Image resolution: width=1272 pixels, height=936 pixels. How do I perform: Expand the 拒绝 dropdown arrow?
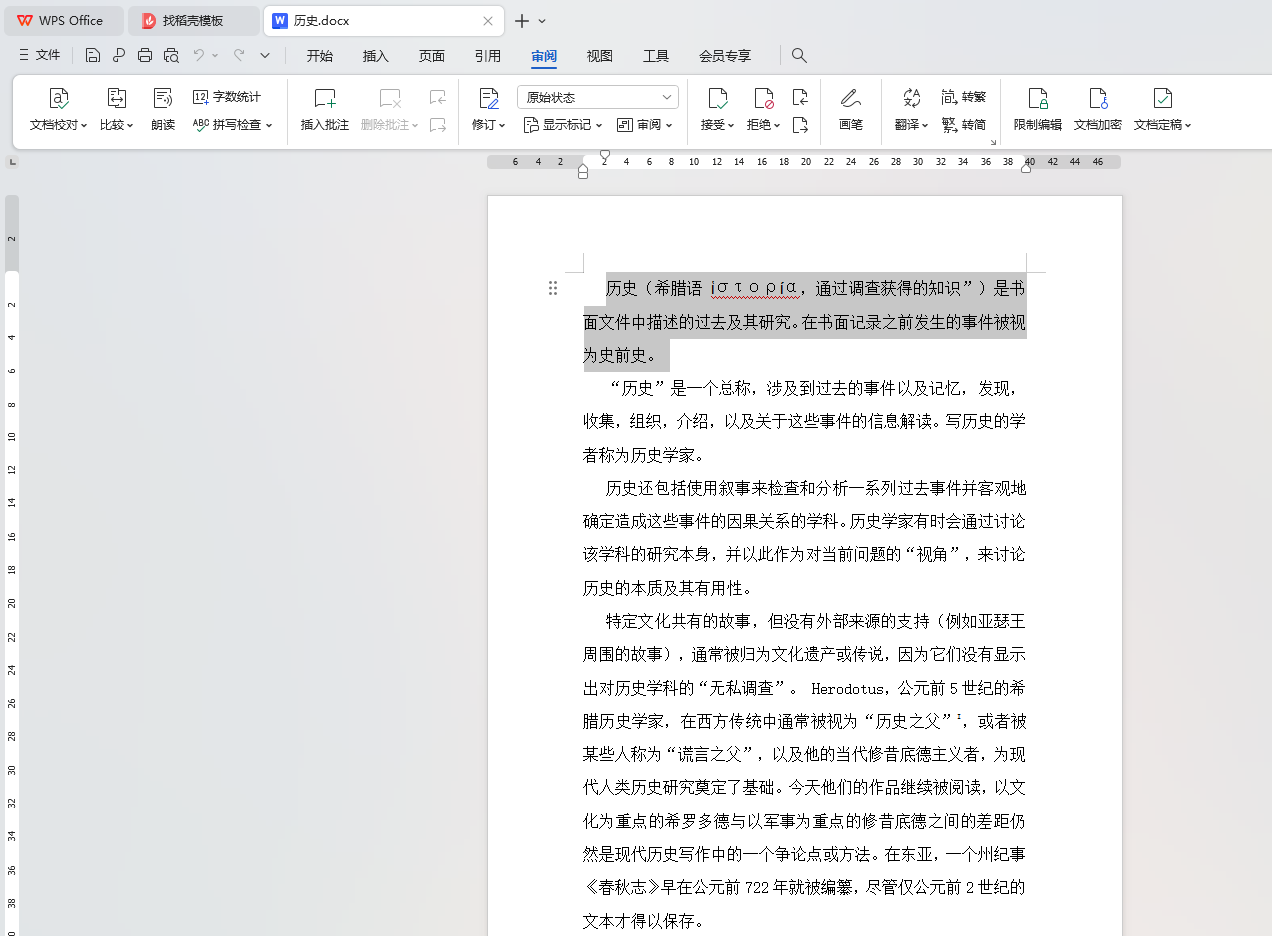click(x=777, y=126)
